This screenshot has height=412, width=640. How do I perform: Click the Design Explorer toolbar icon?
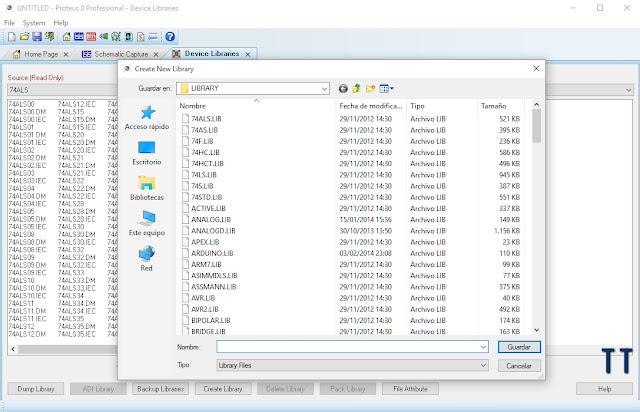point(128,37)
